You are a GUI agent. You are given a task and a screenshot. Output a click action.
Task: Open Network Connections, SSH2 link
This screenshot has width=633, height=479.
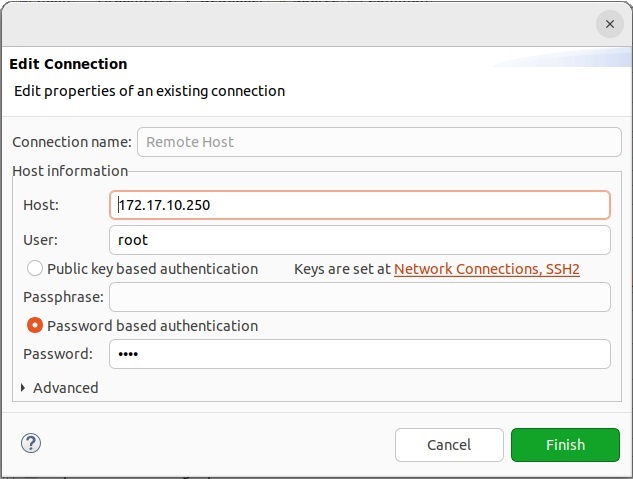pyautogui.click(x=487, y=269)
